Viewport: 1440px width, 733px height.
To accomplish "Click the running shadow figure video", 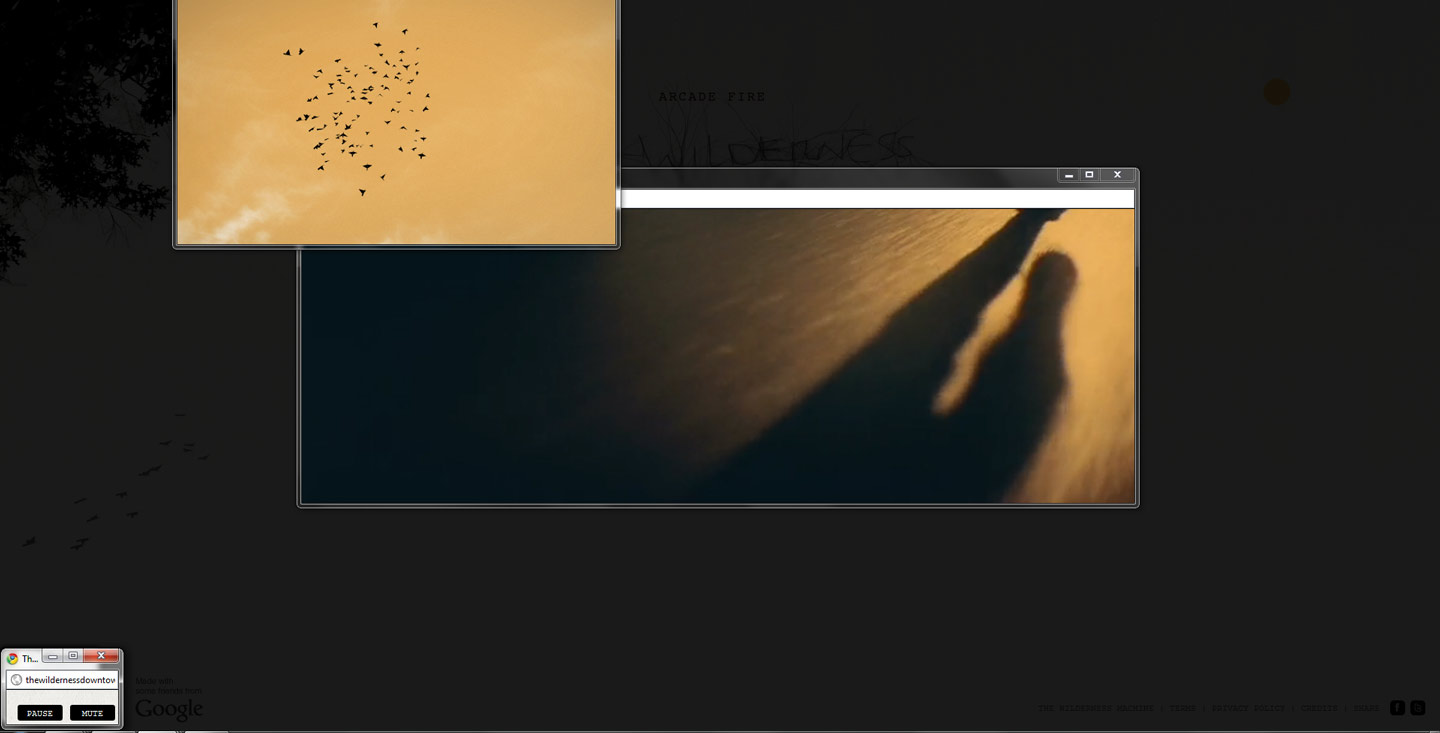I will point(718,356).
